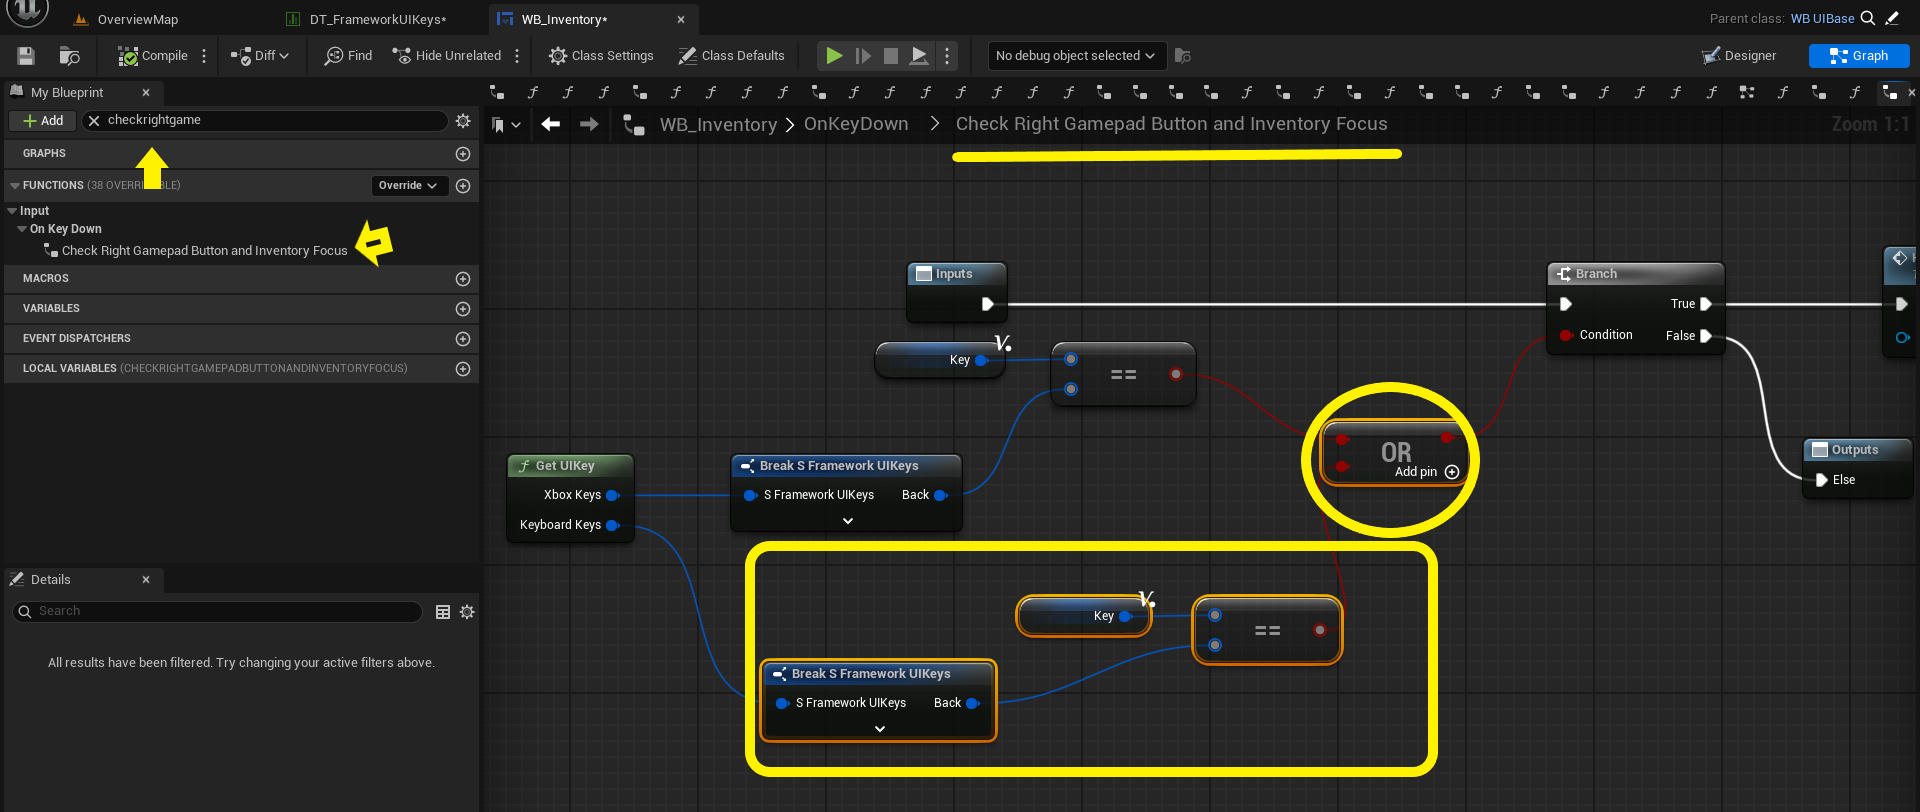Screen dimensions: 1920x812
Task: Click the Add button in My Blueprint
Action: [x=43, y=121]
